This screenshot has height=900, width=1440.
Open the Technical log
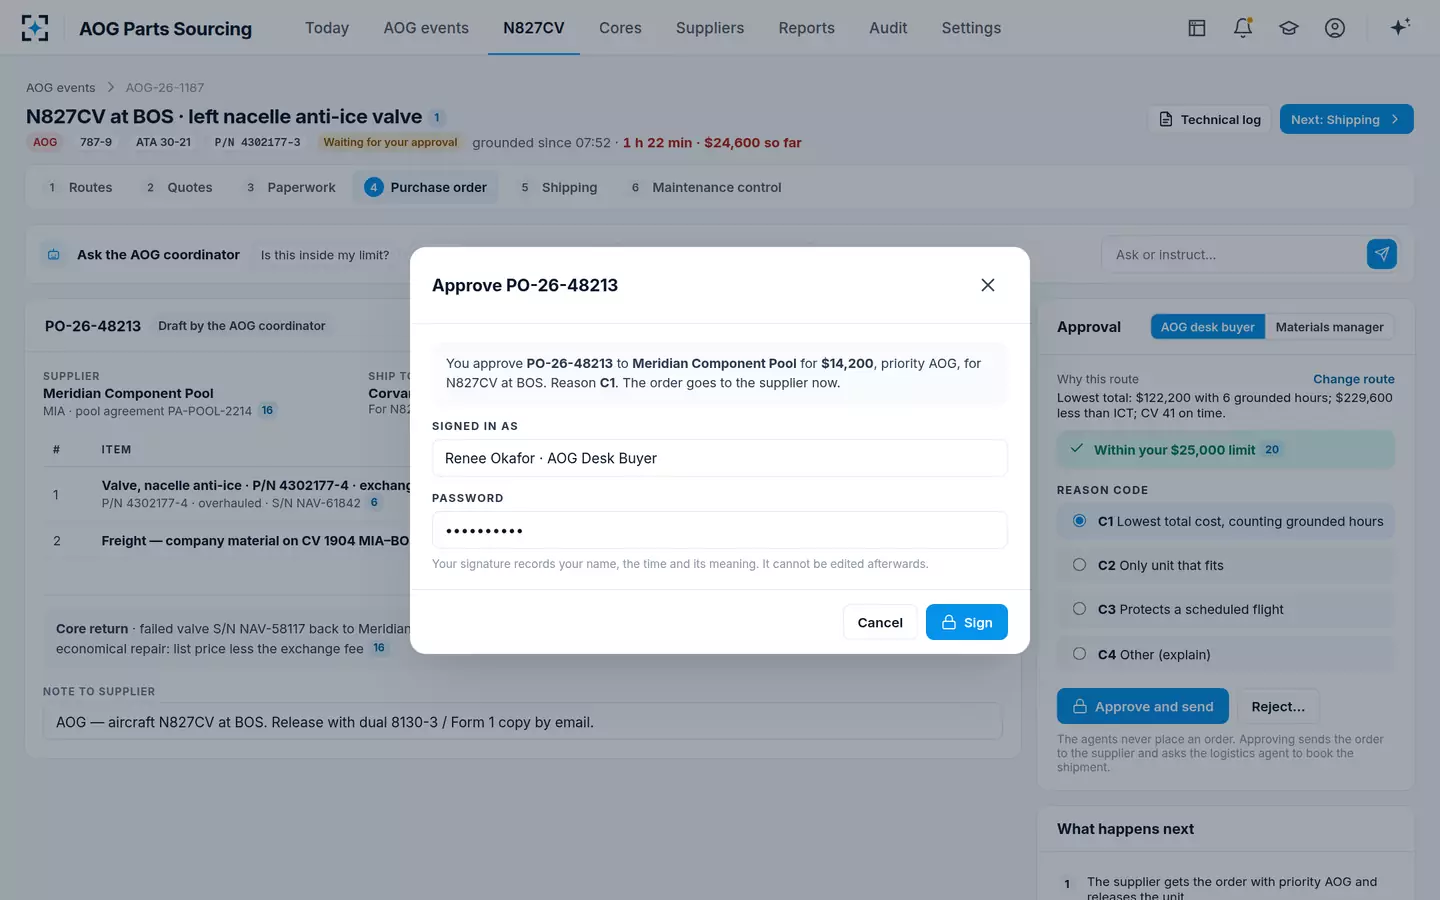pos(1209,119)
